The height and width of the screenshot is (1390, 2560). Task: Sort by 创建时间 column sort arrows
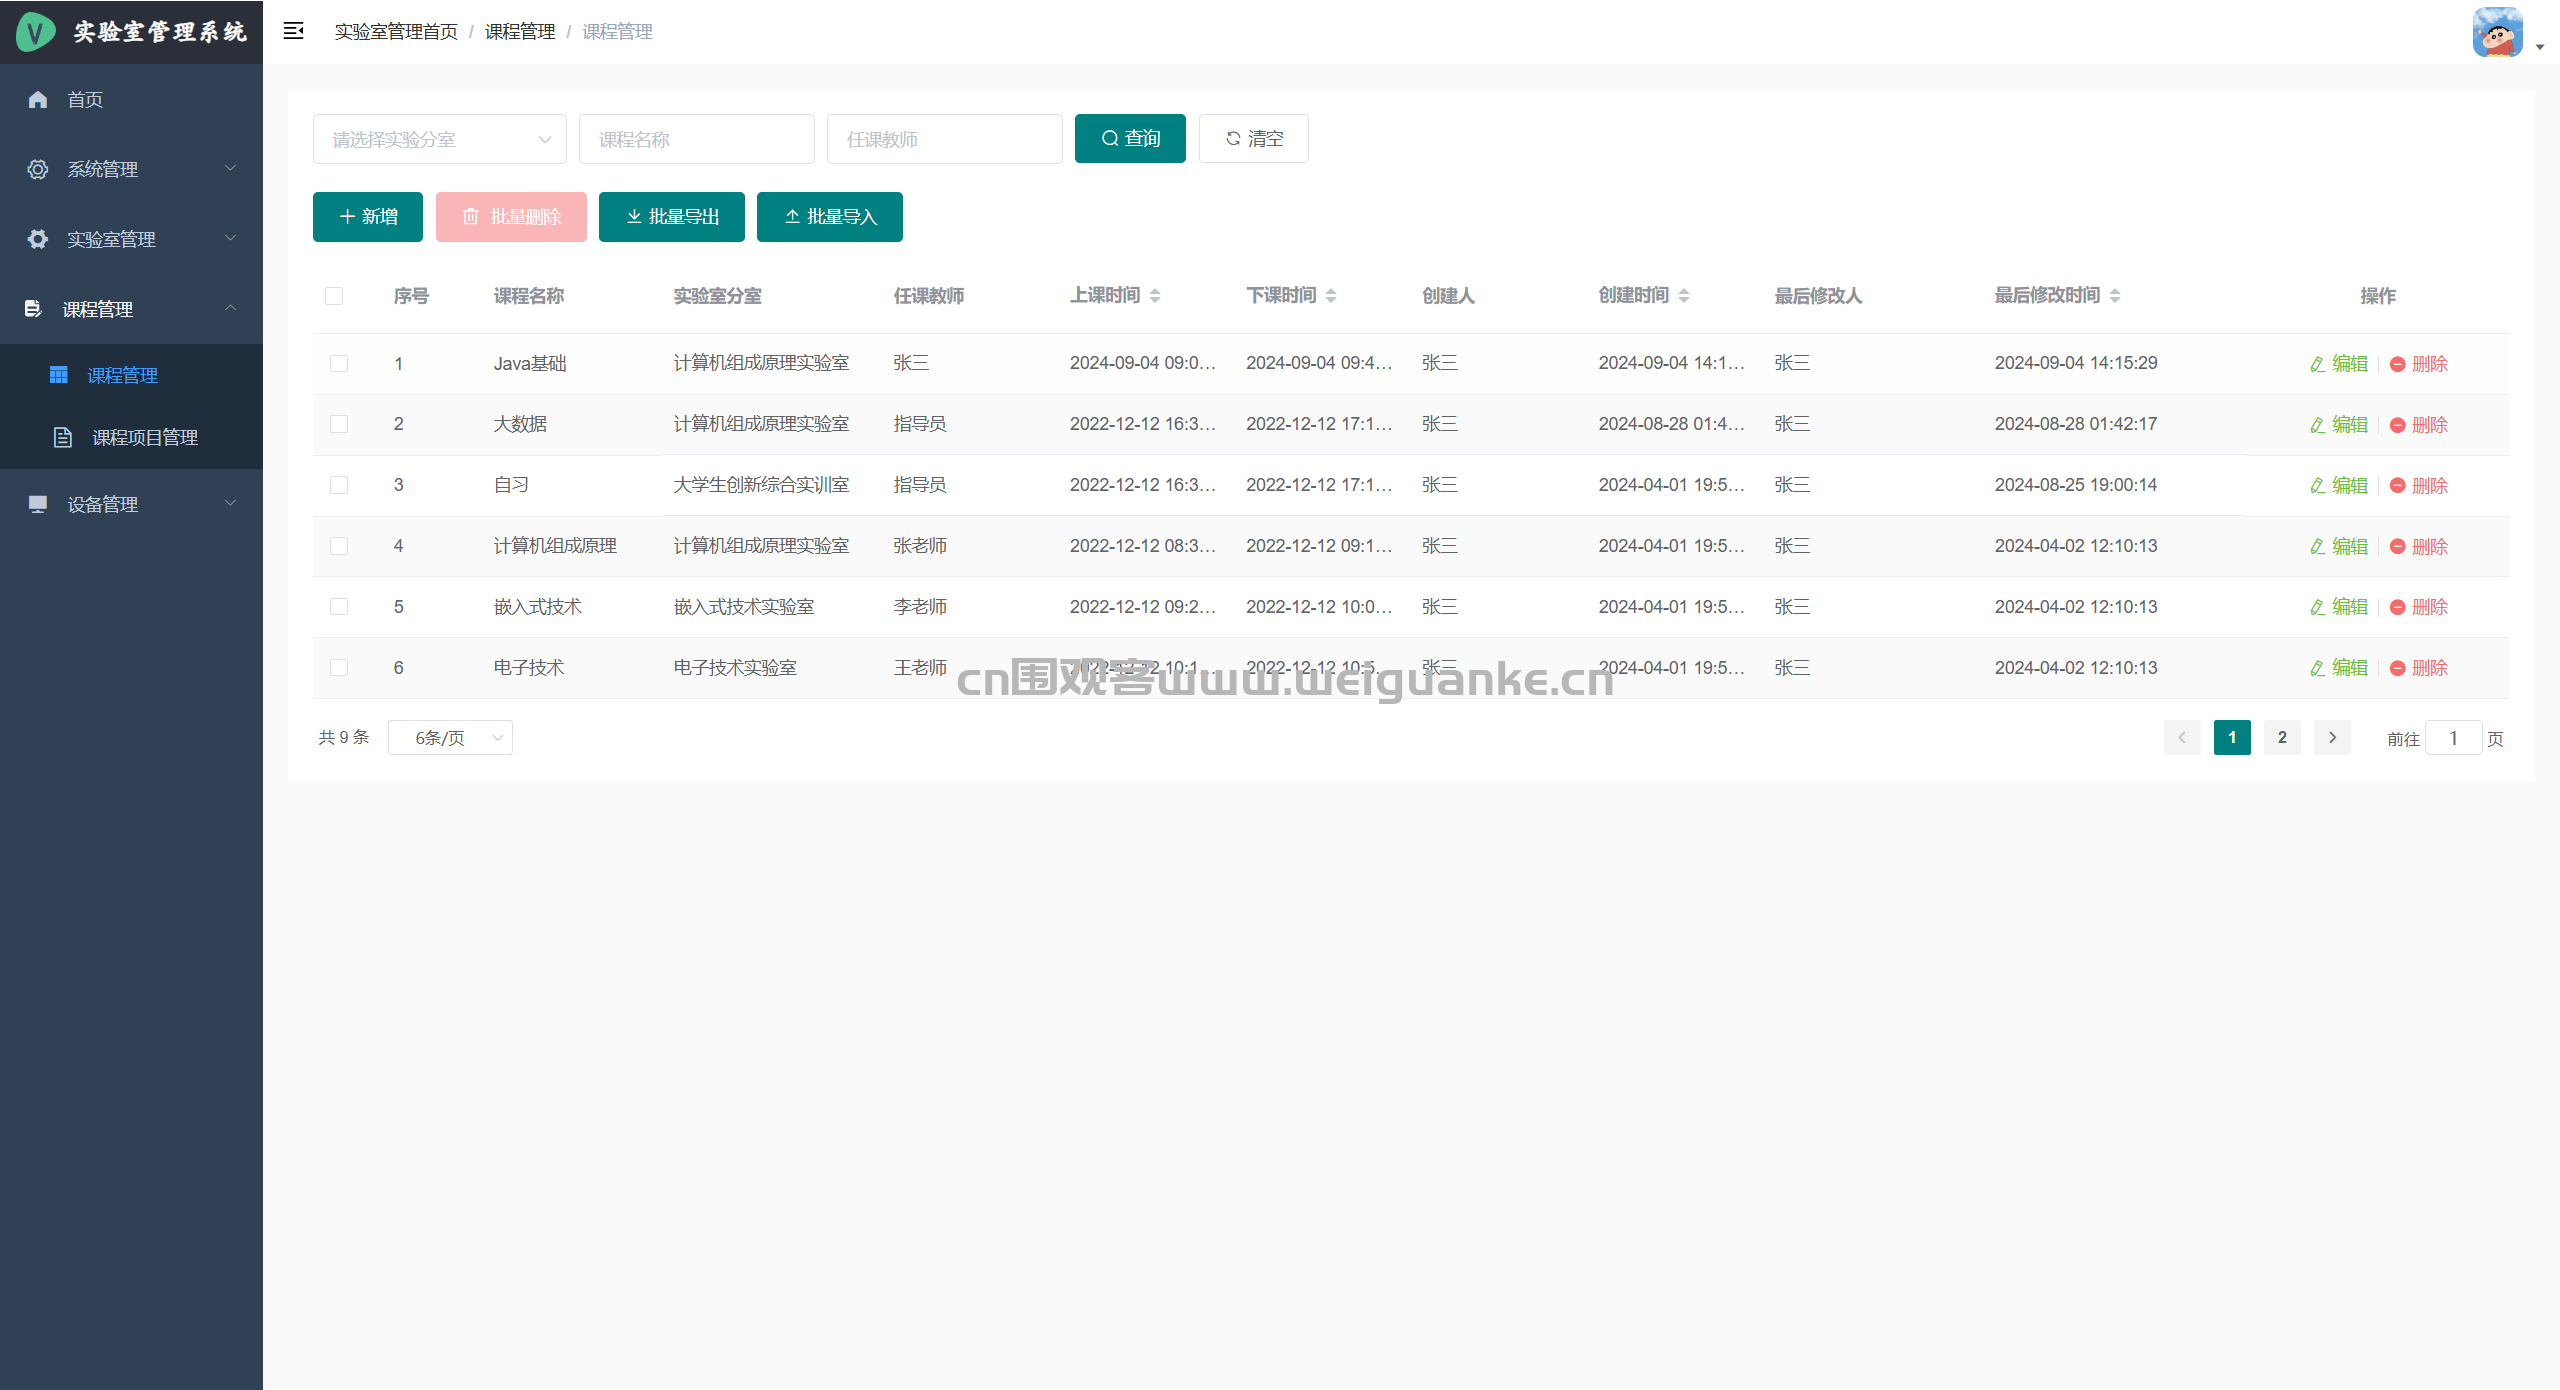1684,295
